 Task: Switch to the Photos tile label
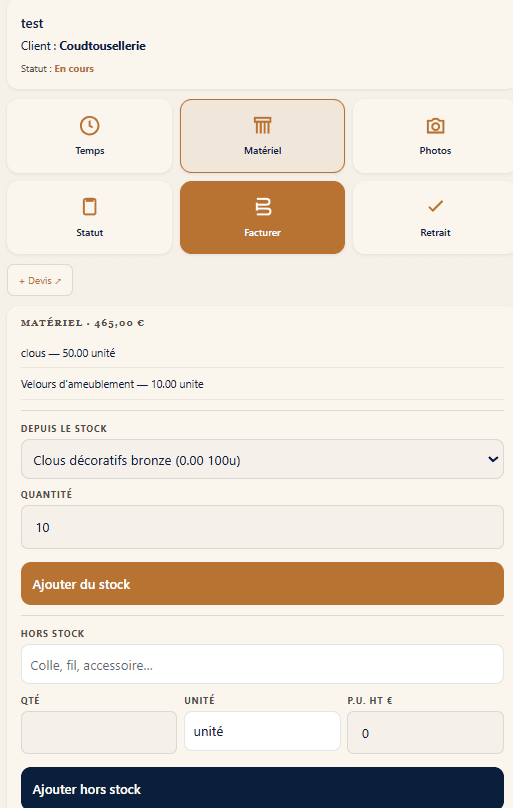click(x=435, y=150)
